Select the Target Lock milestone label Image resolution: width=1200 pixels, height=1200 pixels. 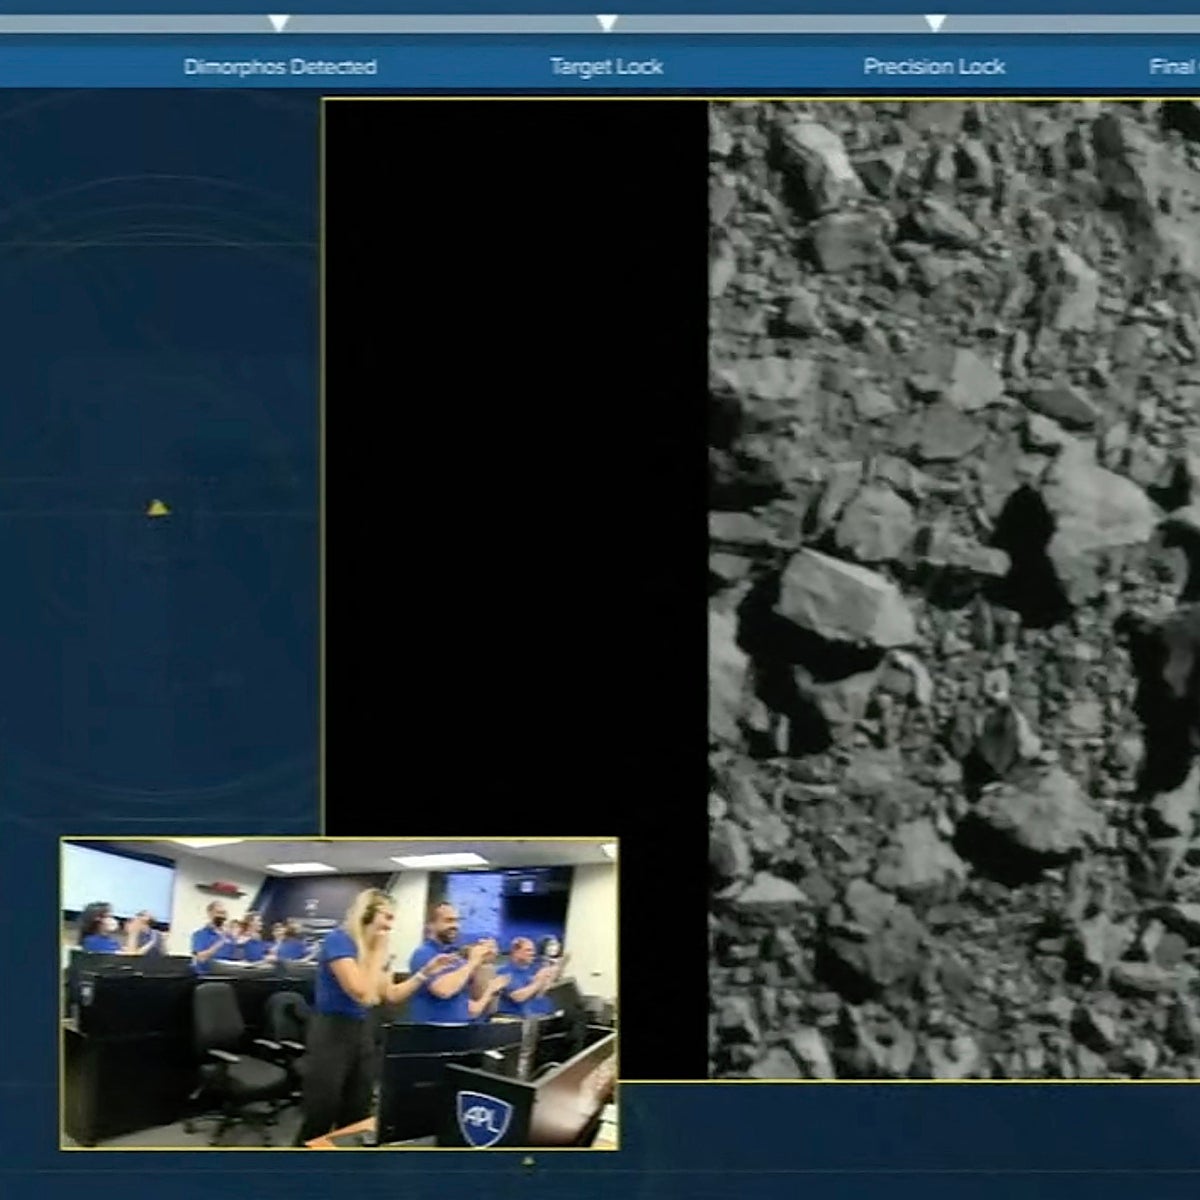(606, 67)
